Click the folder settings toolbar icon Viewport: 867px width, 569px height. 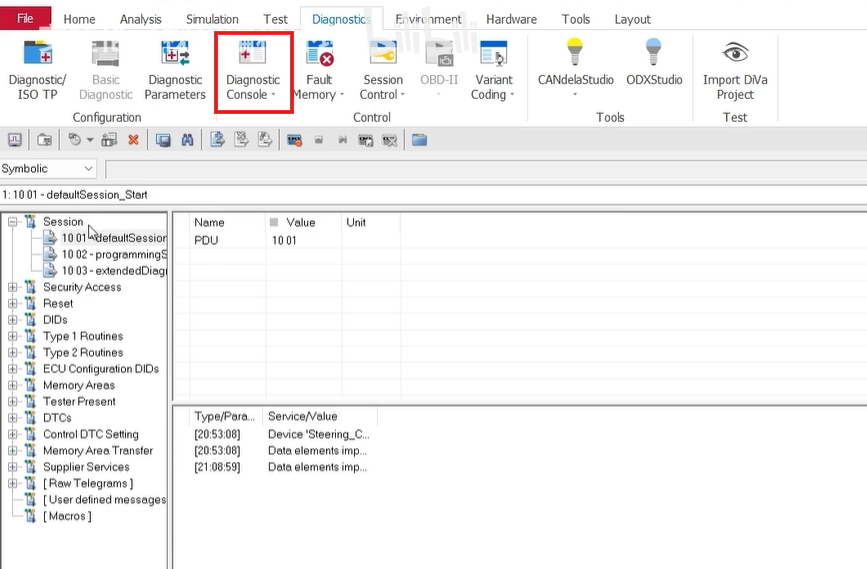44,140
